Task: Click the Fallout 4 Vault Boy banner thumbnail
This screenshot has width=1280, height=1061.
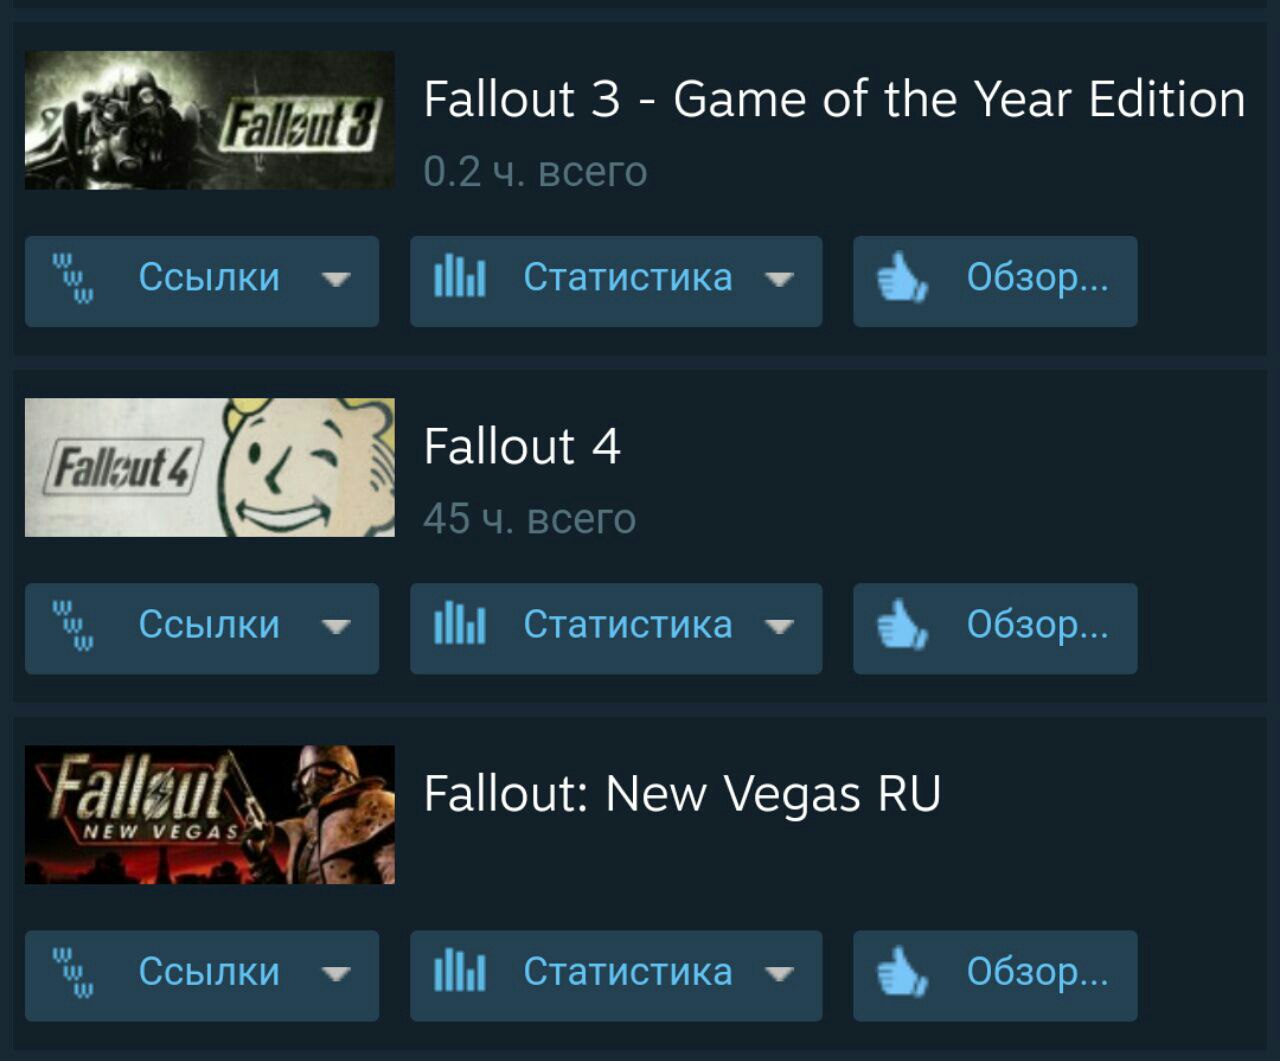Action: 210,467
